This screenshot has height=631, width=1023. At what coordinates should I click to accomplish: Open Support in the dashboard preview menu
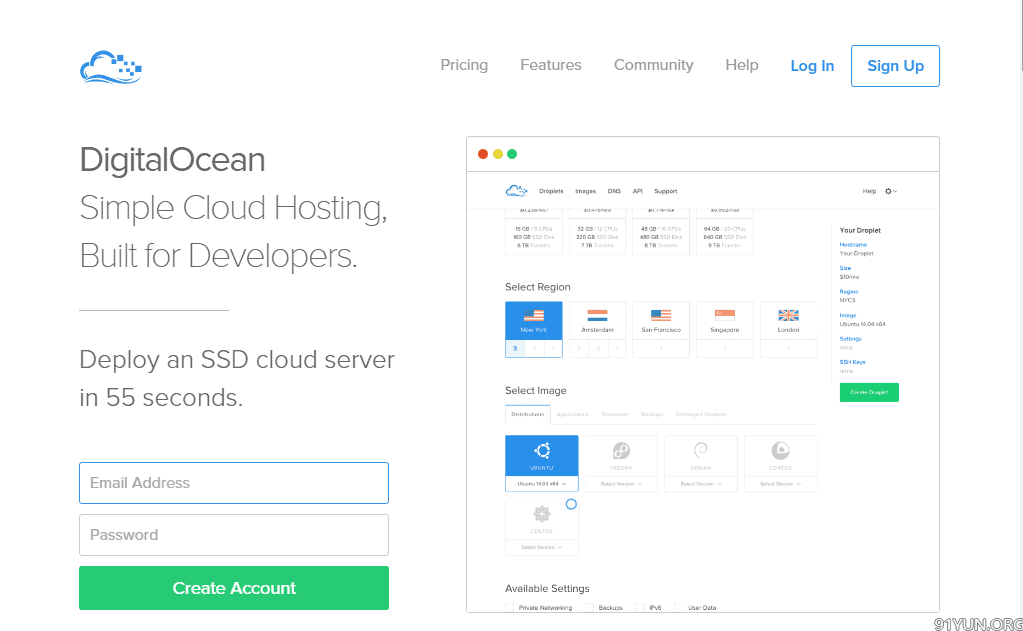click(x=665, y=191)
